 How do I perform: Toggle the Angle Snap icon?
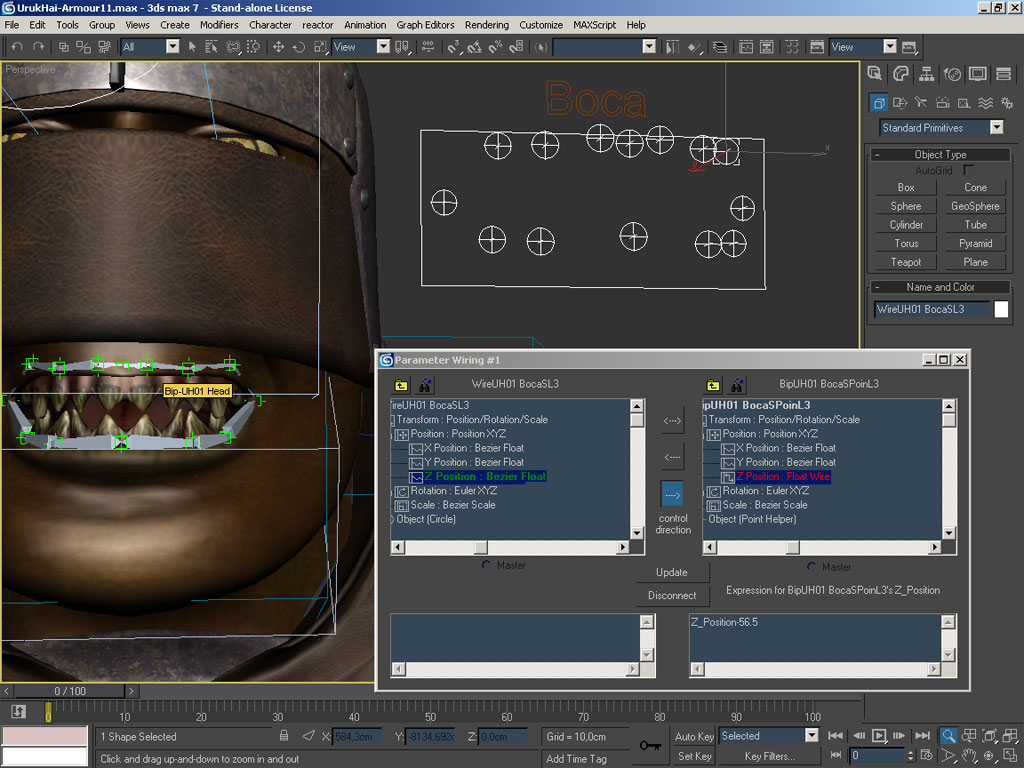[x=474, y=47]
